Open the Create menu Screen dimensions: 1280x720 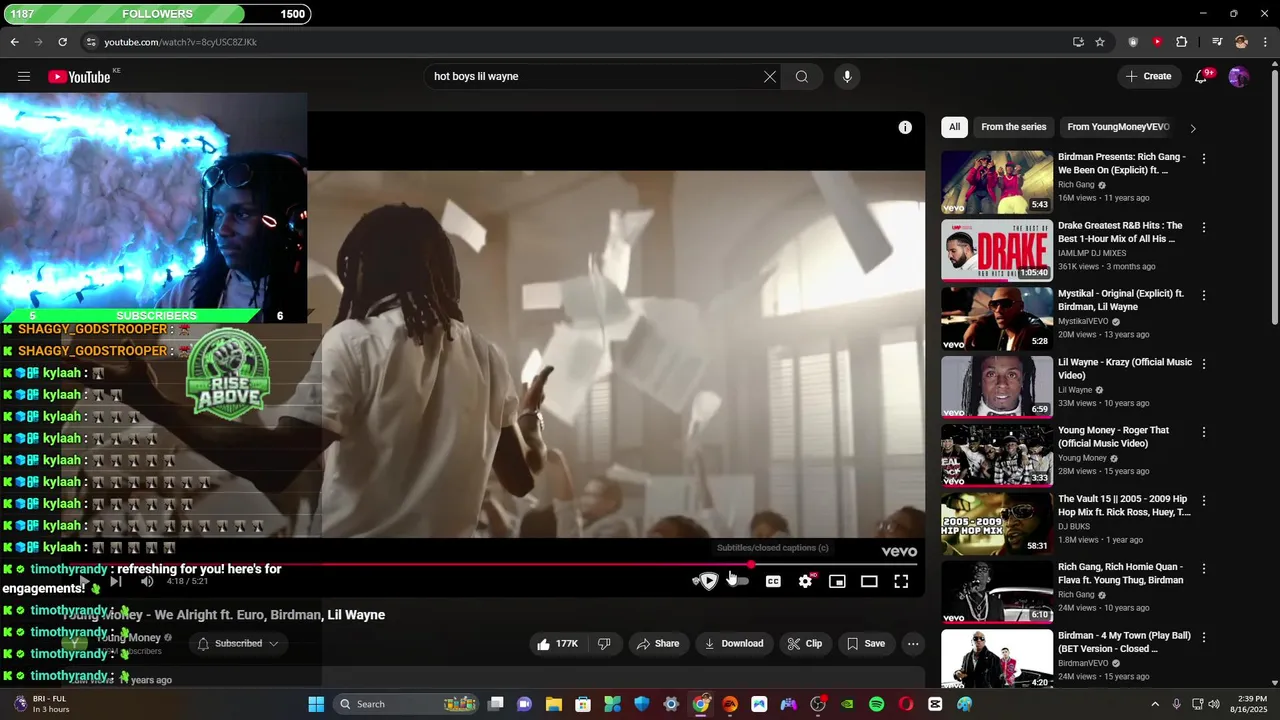(1148, 76)
